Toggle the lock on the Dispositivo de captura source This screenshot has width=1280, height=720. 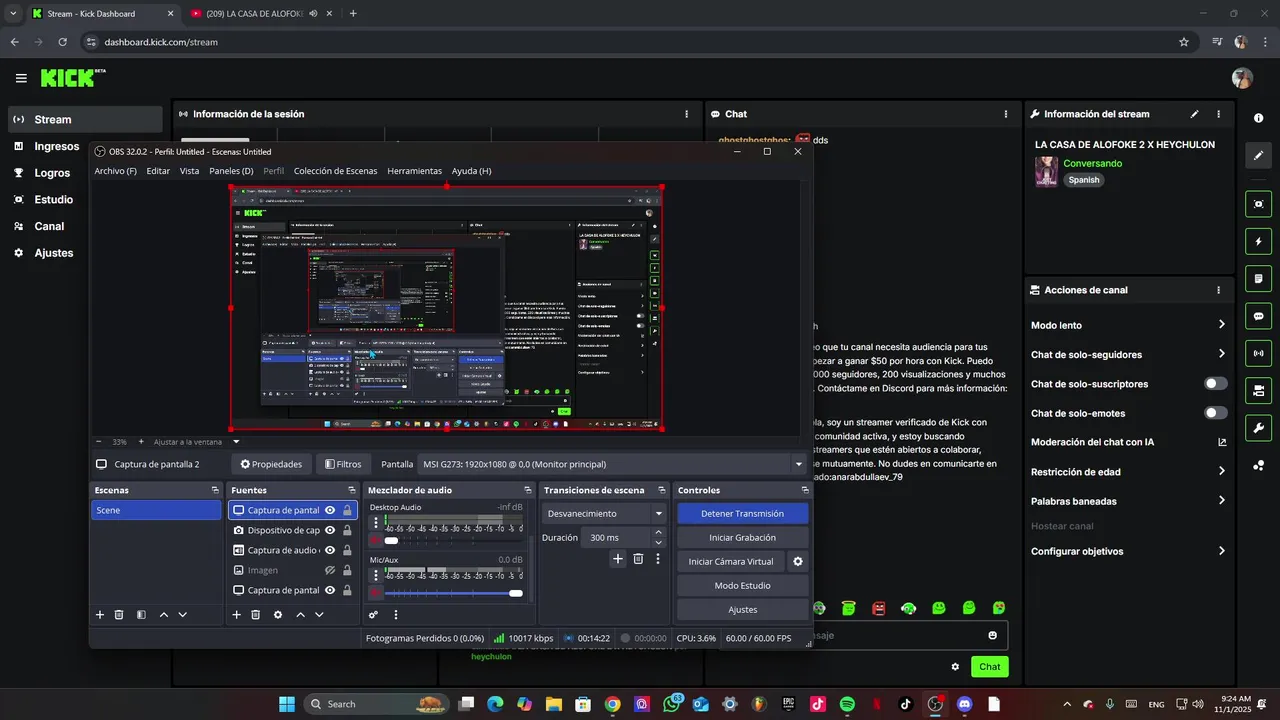pyautogui.click(x=347, y=530)
